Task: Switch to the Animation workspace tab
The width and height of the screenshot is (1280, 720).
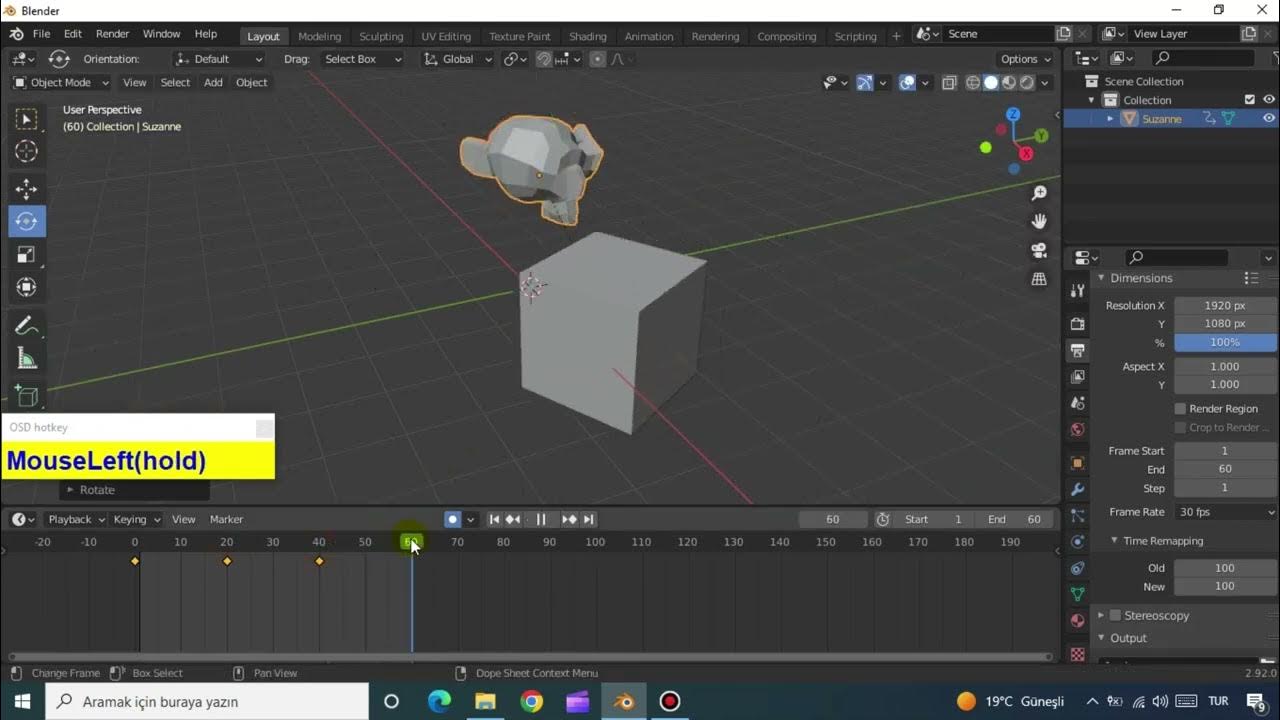Action: [649, 36]
